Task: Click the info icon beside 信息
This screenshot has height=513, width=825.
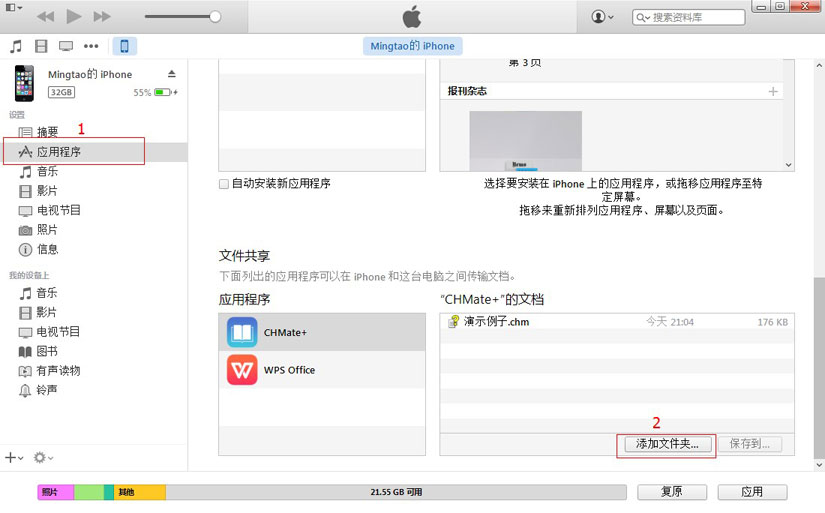Action: tap(25, 250)
